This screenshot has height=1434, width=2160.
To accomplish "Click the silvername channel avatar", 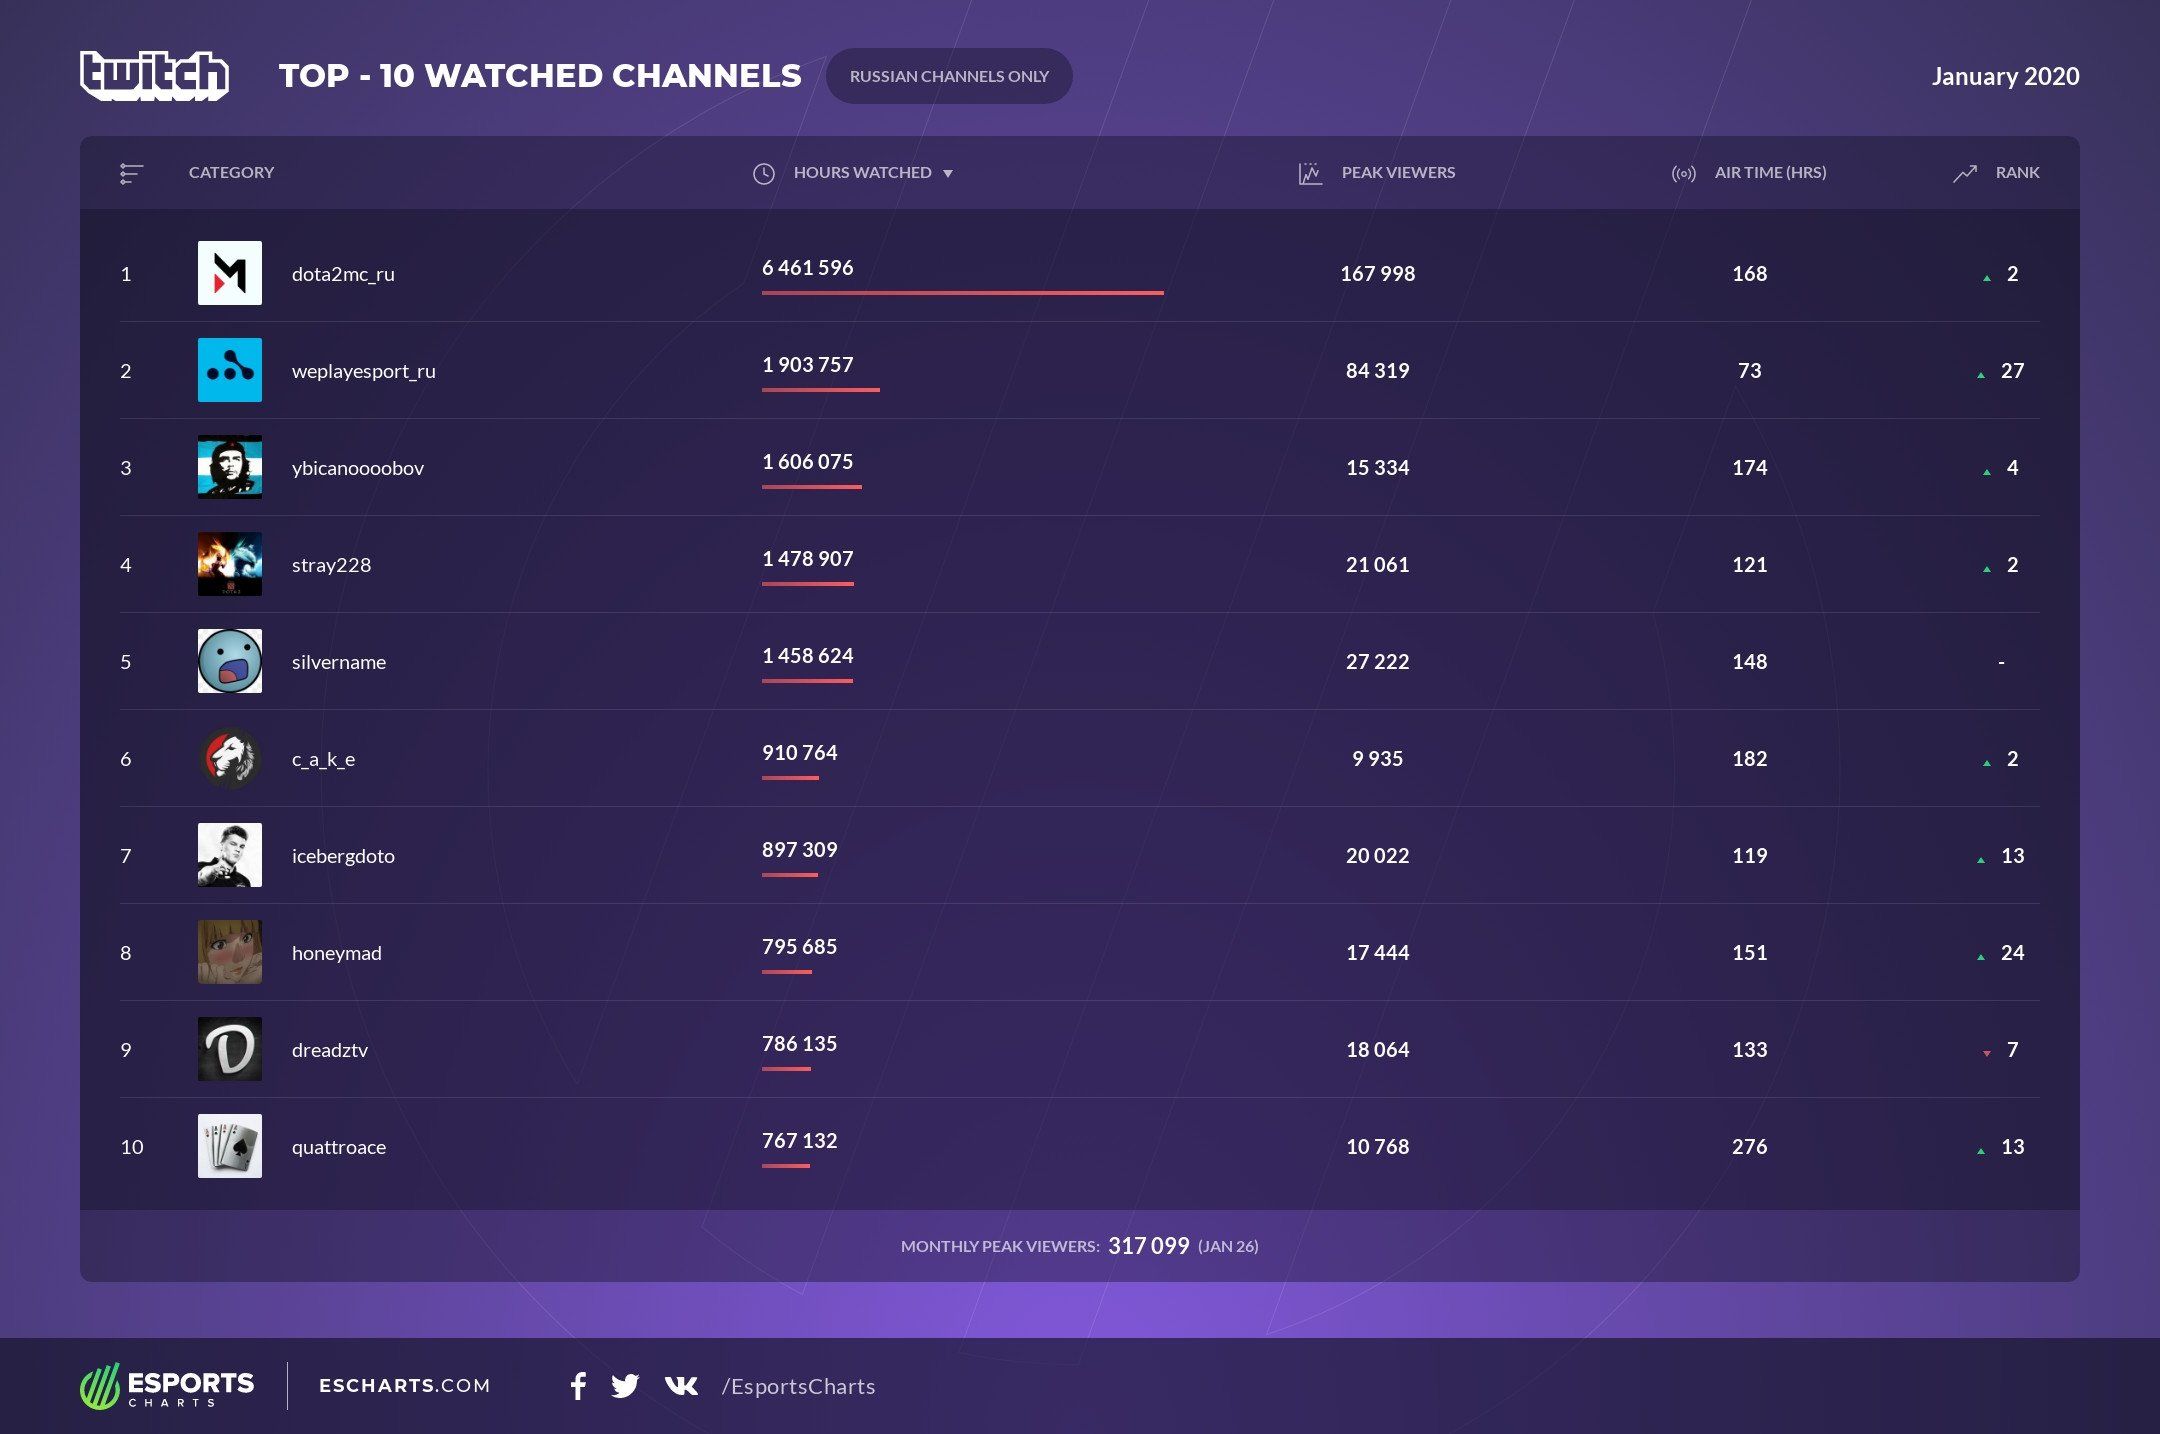I will [230, 661].
